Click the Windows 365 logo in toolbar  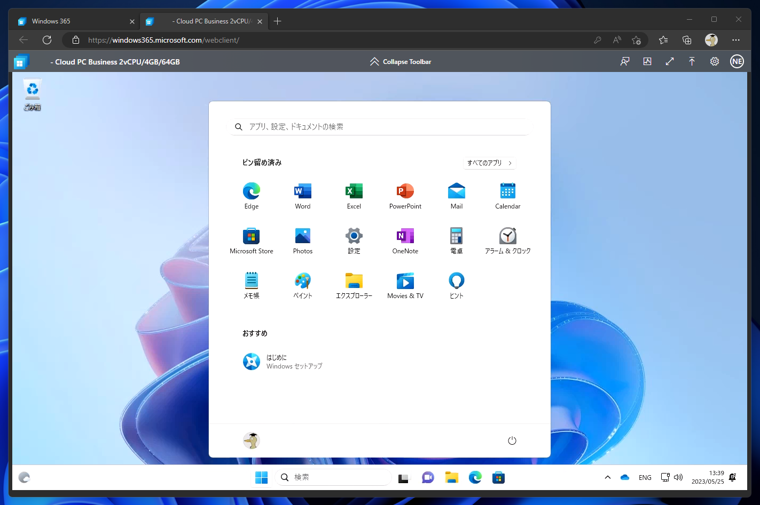coord(21,62)
